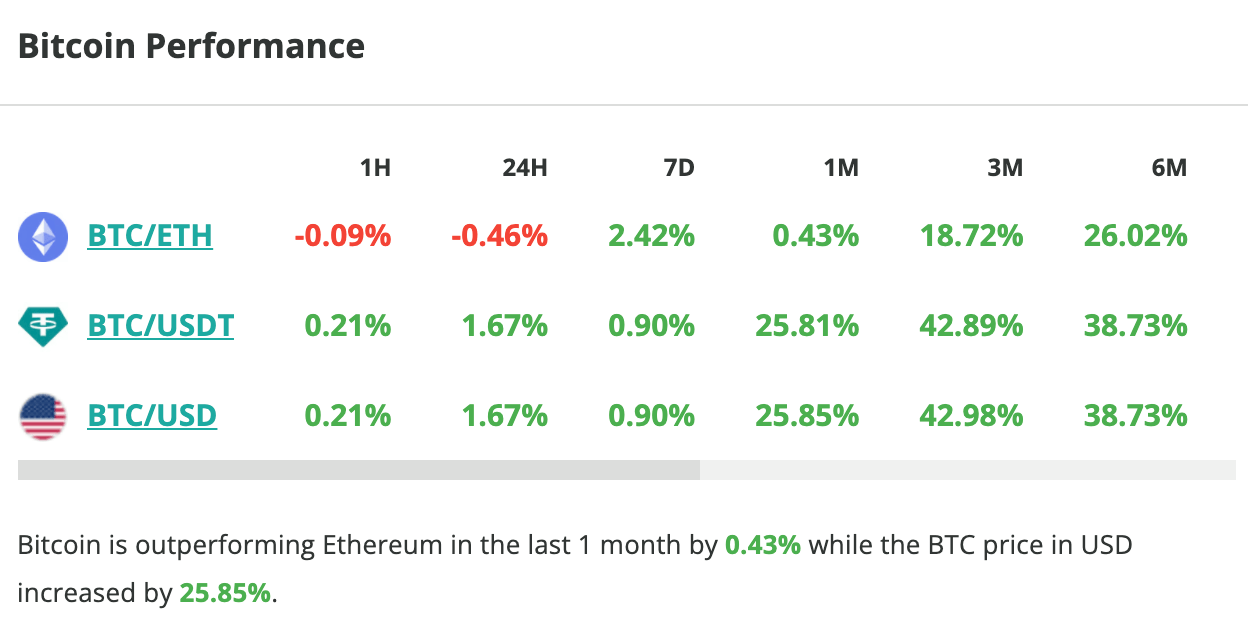Click green 0.43% in the summary sentence
This screenshot has height=642, width=1248.
[763, 546]
